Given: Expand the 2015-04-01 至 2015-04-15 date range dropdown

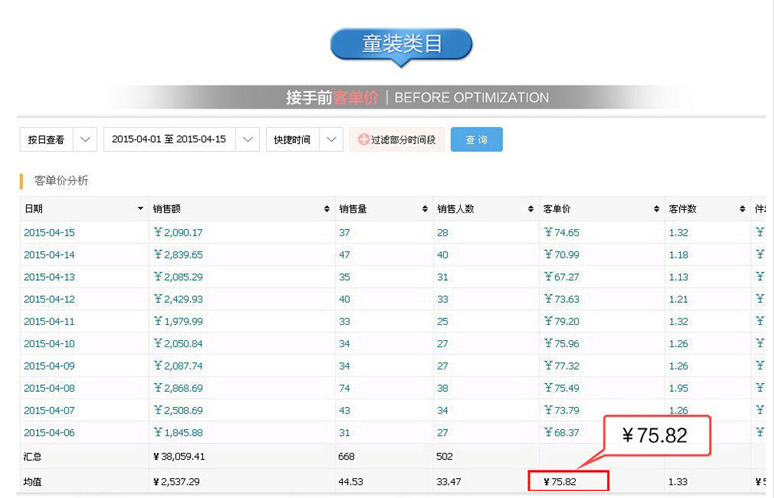Looking at the screenshot, I should point(248,140).
